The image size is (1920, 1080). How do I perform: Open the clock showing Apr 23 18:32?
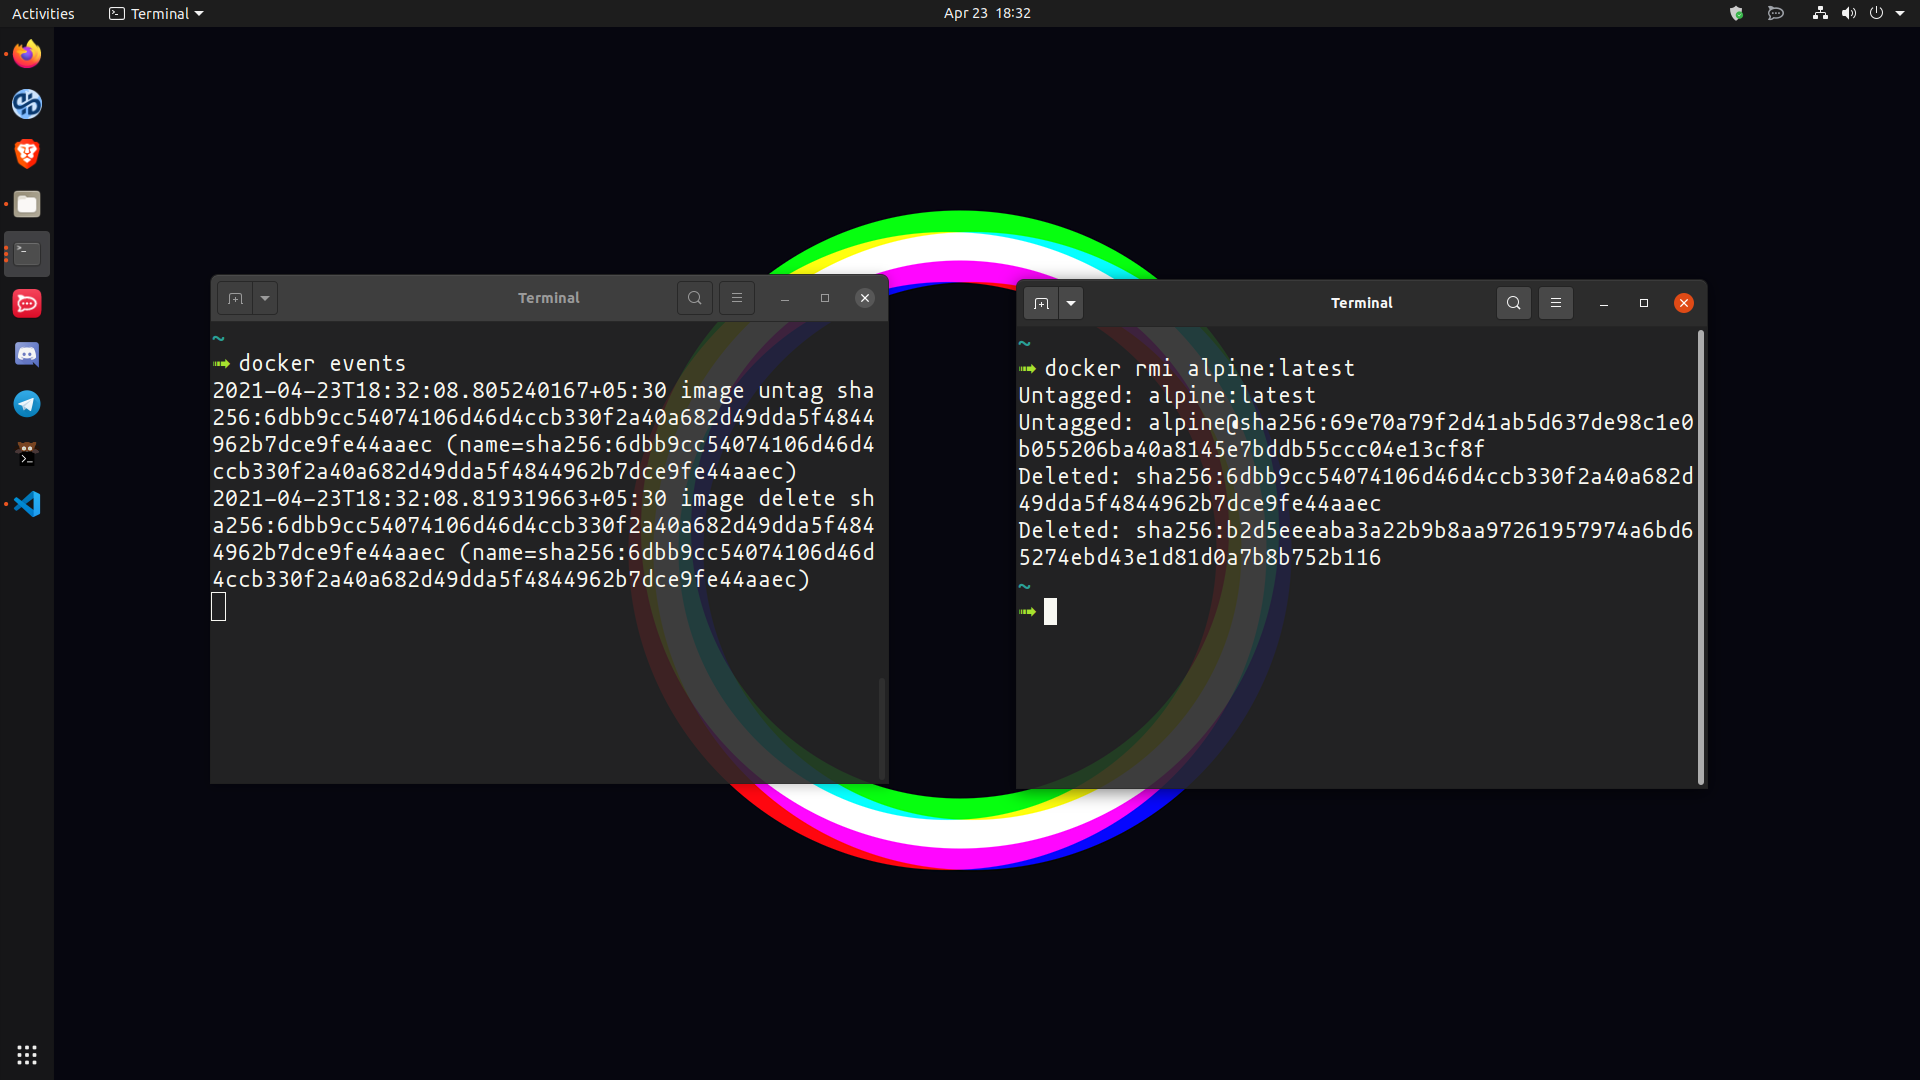click(x=987, y=13)
